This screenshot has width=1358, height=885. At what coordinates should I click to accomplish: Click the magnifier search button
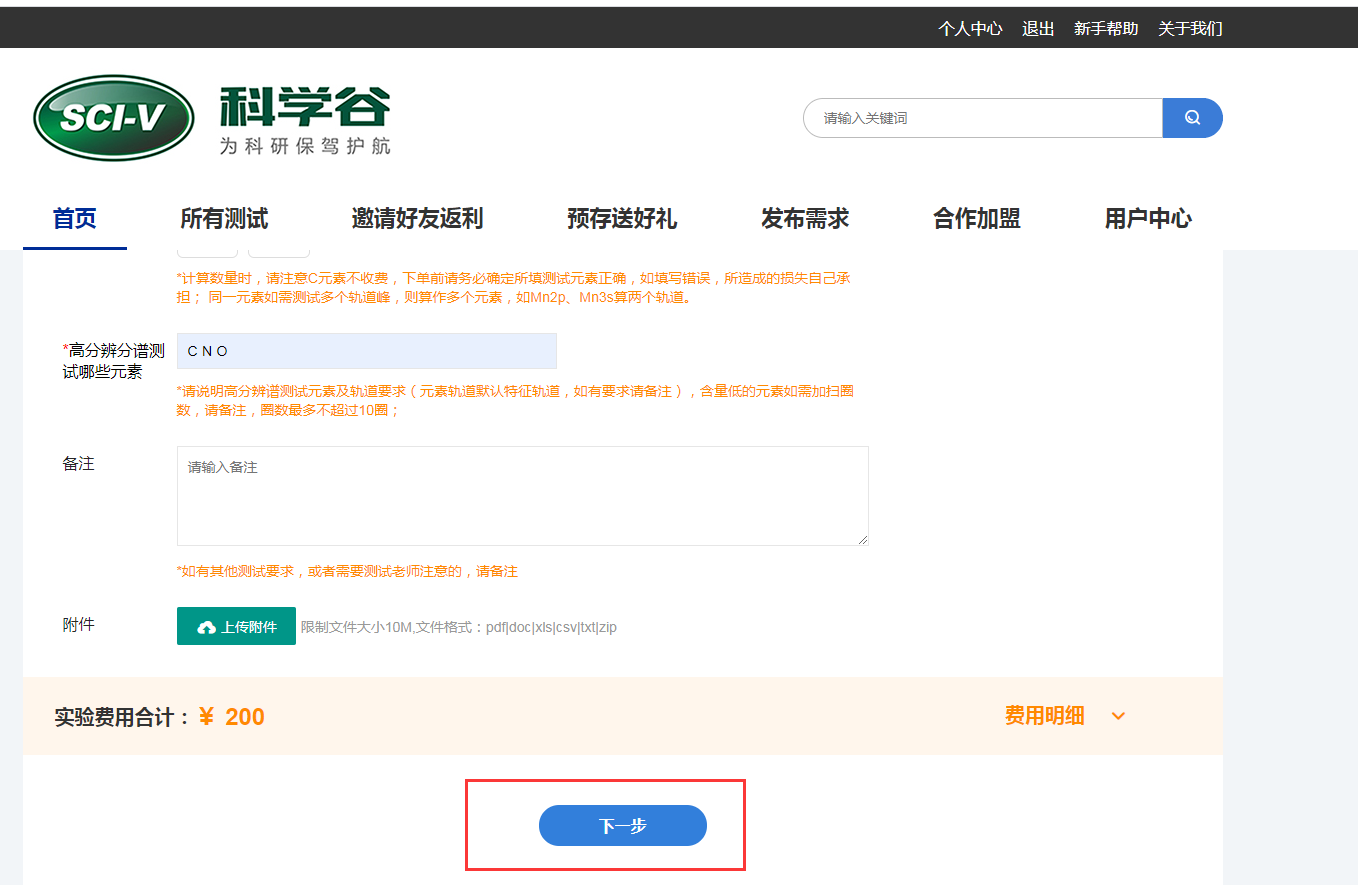pyautogui.click(x=1192, y=118)
